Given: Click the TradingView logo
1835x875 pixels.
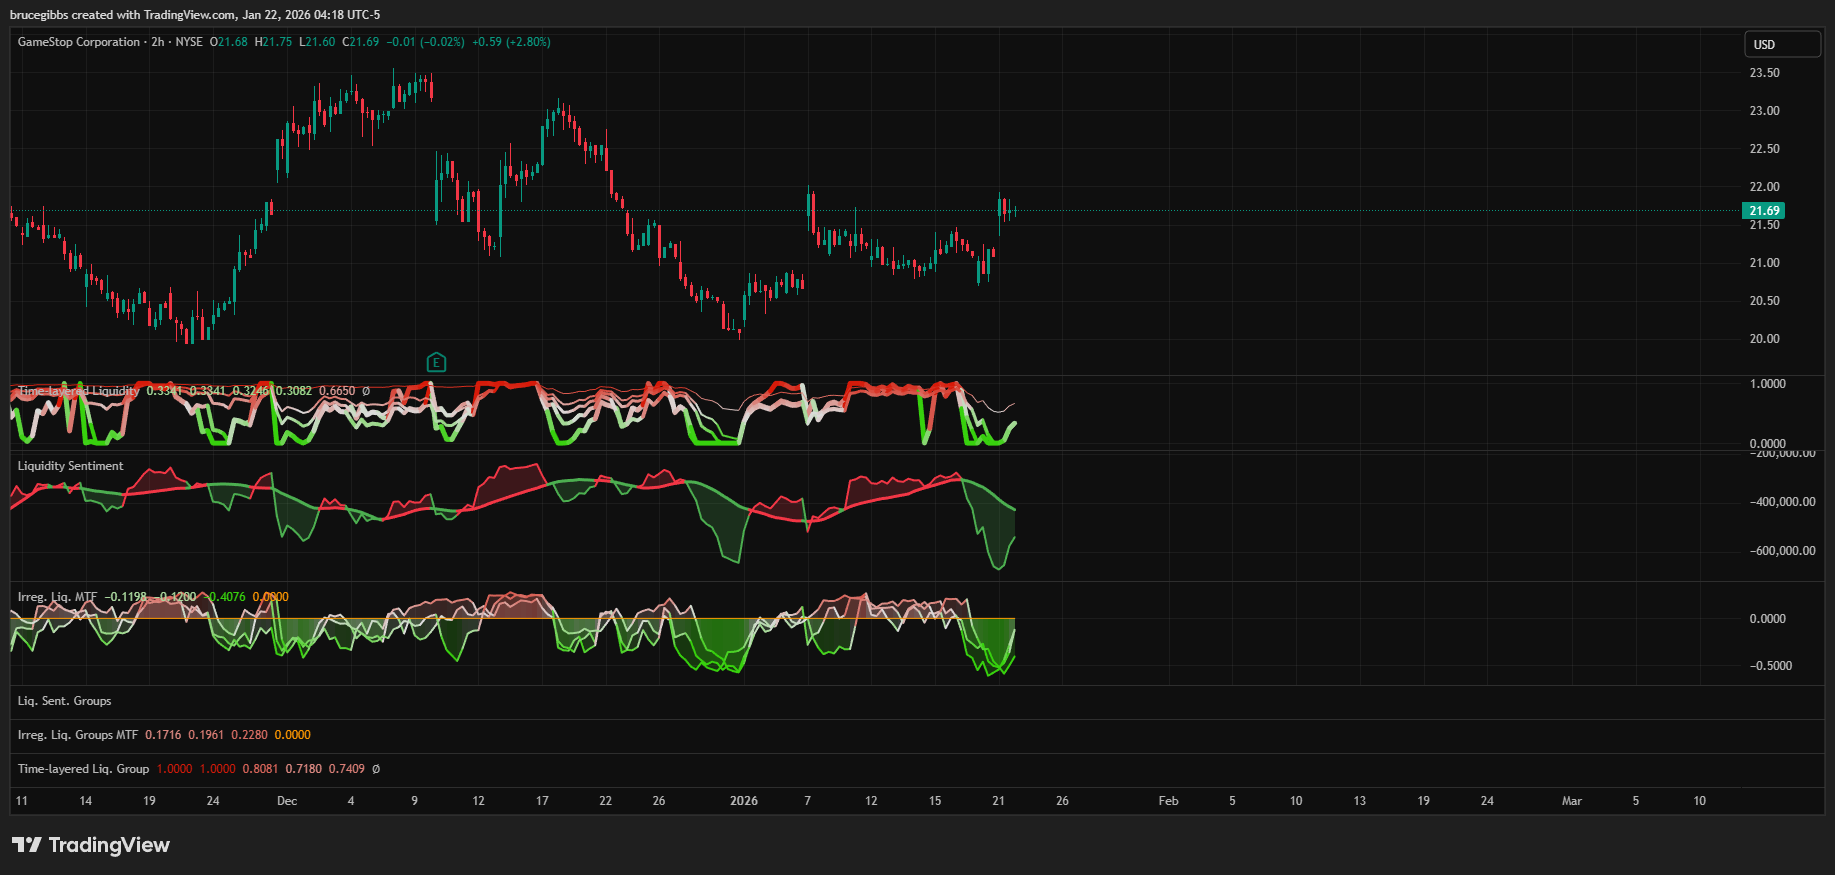Looking at the screenshot, I should coord(91,845).
